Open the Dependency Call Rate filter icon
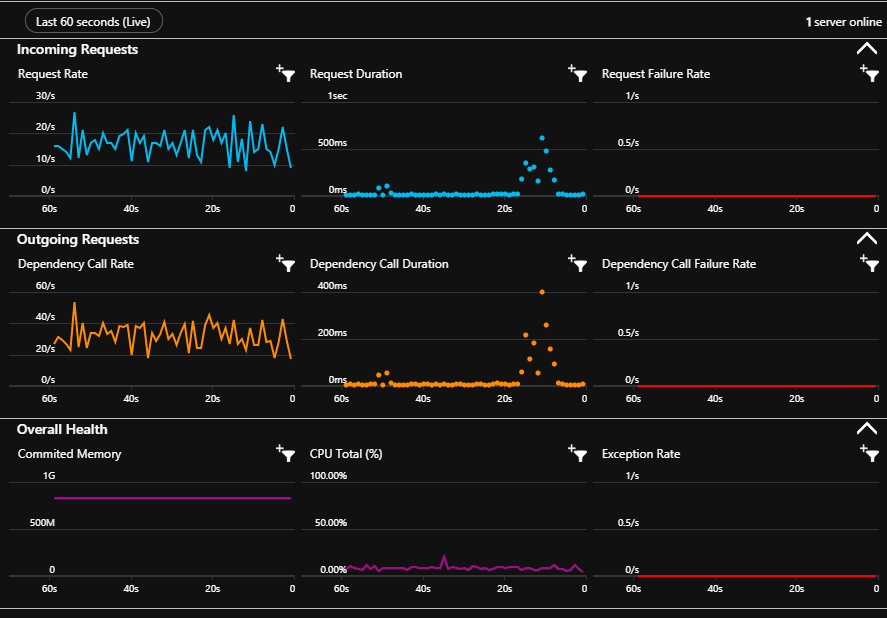This screenshot has width=887, height=618. tap(286, 263)
